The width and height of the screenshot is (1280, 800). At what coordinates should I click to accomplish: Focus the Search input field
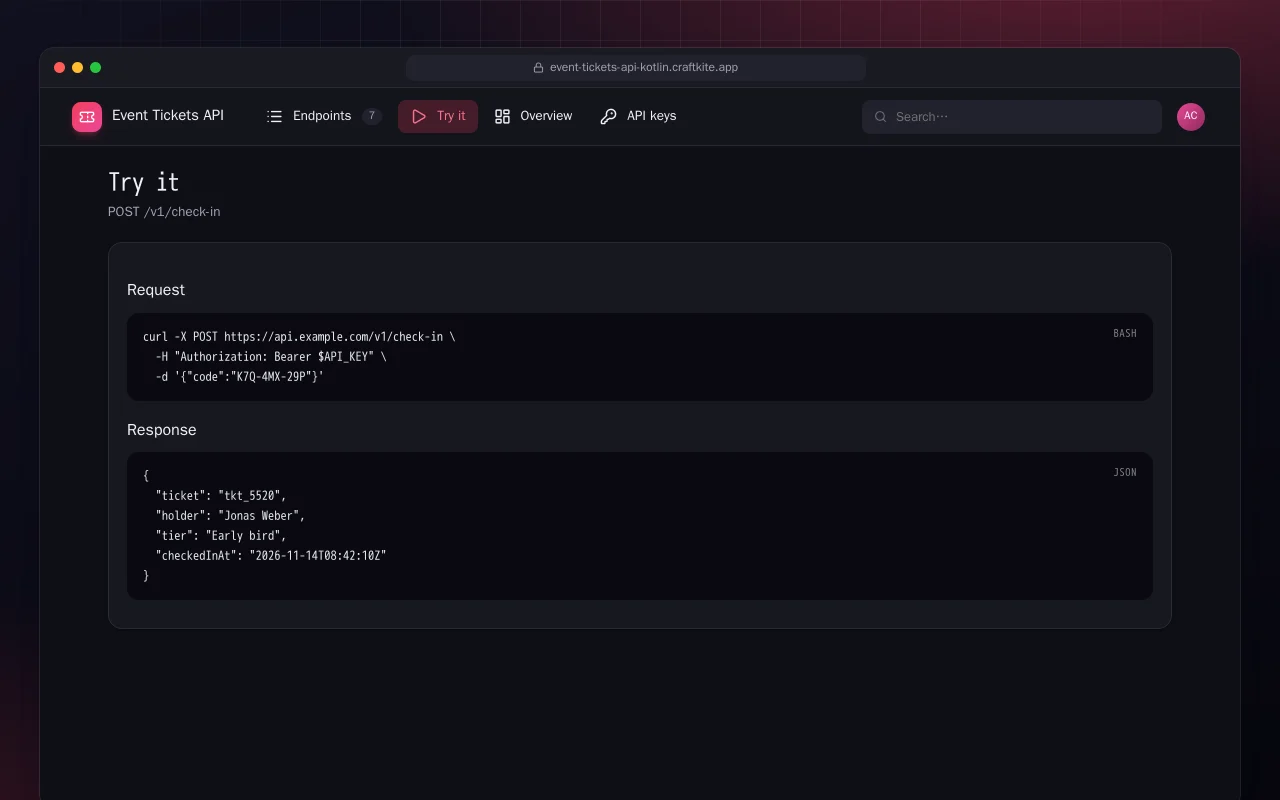[1012, 117]
